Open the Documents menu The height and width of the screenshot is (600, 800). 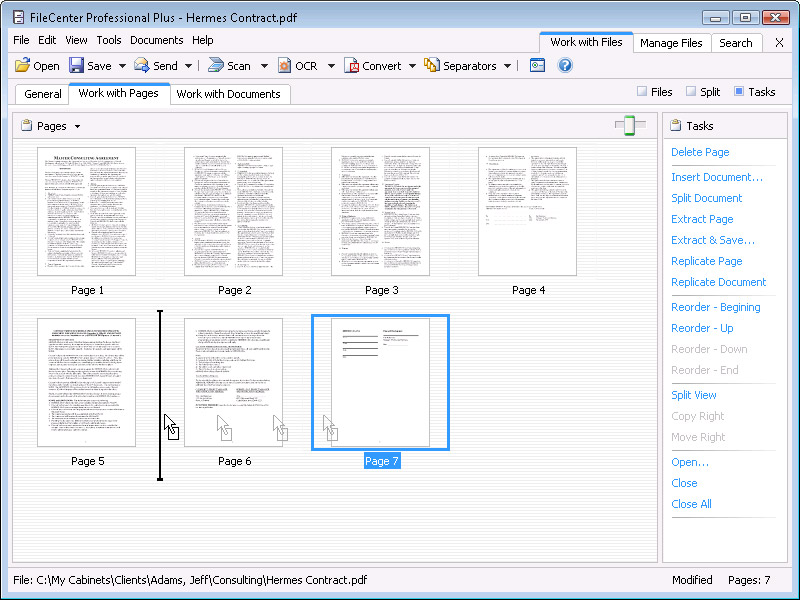(156, 40)
